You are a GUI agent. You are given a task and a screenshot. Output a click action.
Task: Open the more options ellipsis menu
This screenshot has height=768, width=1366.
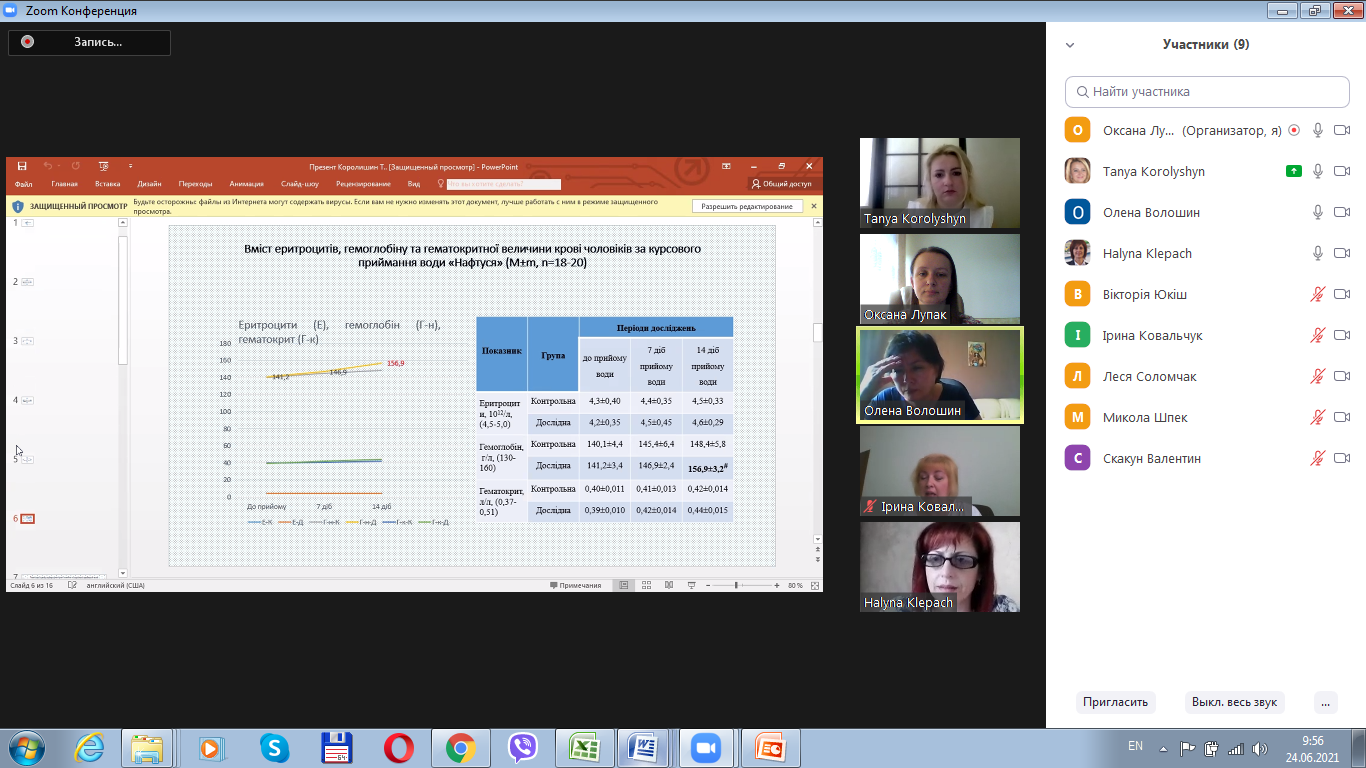pyautogui.click(x=1325, y=702)
